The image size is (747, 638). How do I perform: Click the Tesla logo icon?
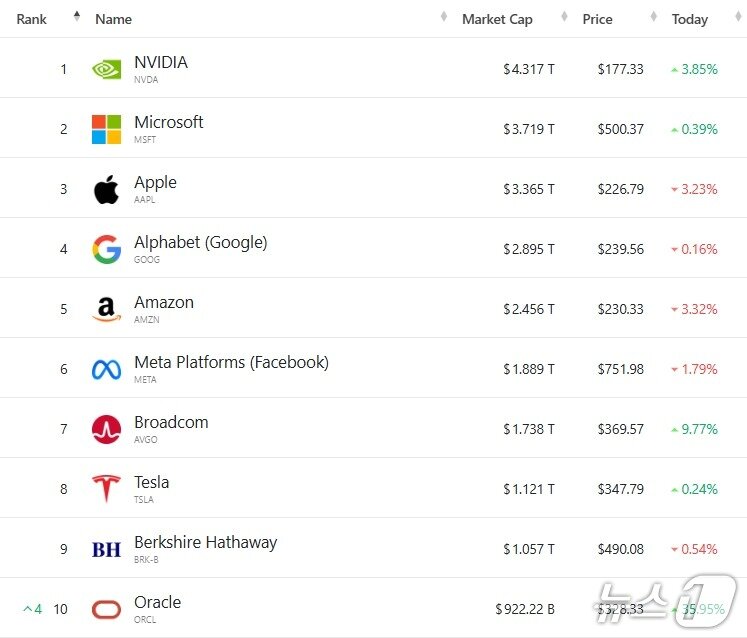(106, 489)
